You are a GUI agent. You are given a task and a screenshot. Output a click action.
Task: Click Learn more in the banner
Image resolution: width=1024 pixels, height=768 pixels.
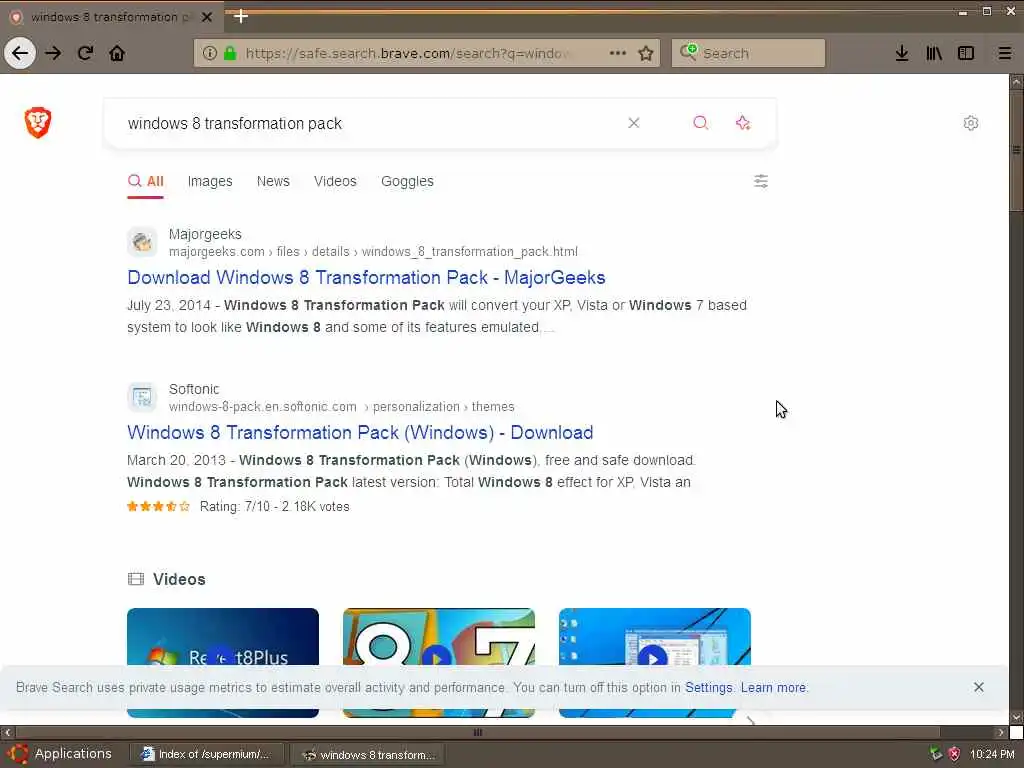773,688
